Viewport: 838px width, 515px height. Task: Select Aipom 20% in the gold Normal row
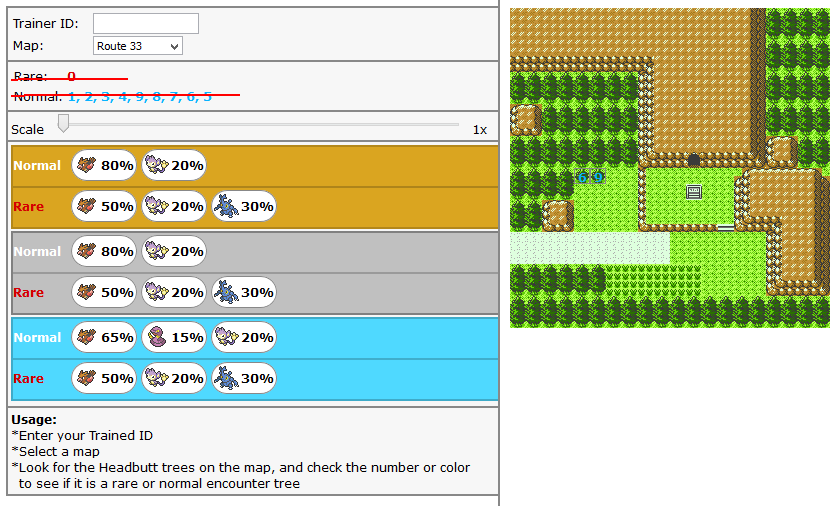(174, 166)
